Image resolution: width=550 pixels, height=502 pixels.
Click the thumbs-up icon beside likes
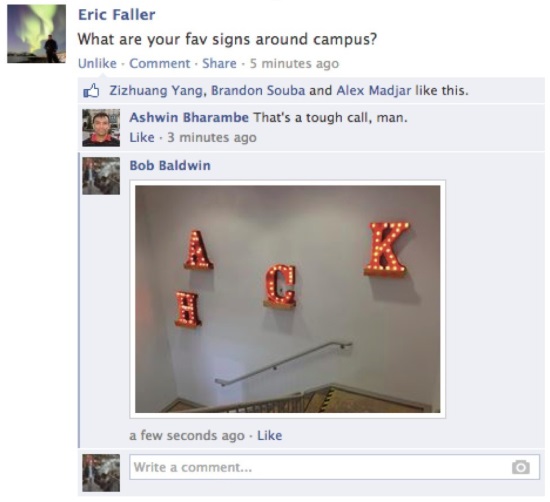pos(91,91)
